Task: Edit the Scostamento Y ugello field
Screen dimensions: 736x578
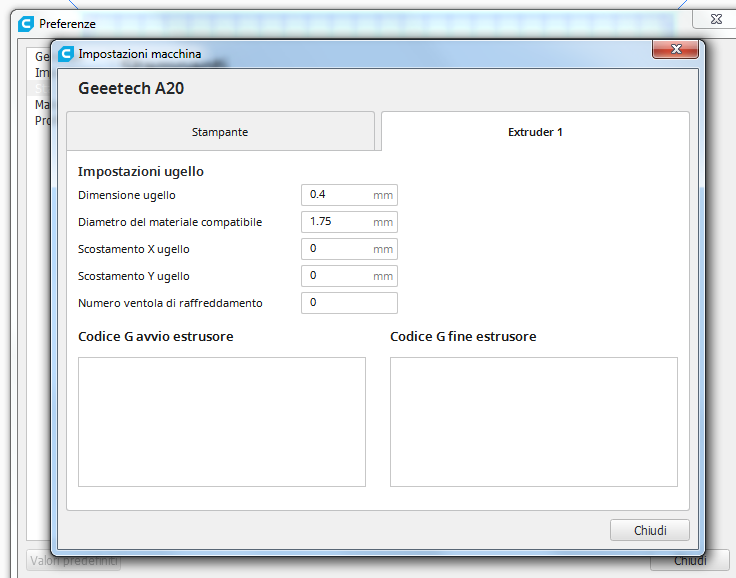Action: pos(349,276)
